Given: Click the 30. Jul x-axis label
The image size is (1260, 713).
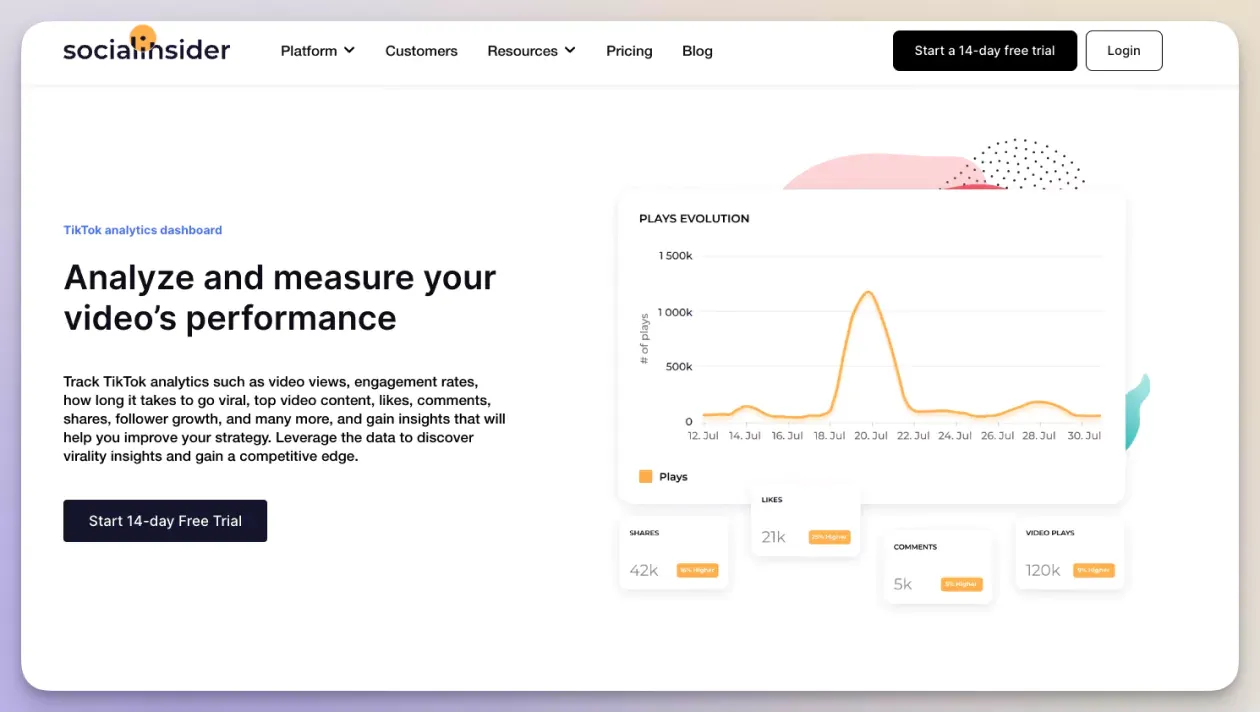Looking at the screenshot, I should point(1084,436).
